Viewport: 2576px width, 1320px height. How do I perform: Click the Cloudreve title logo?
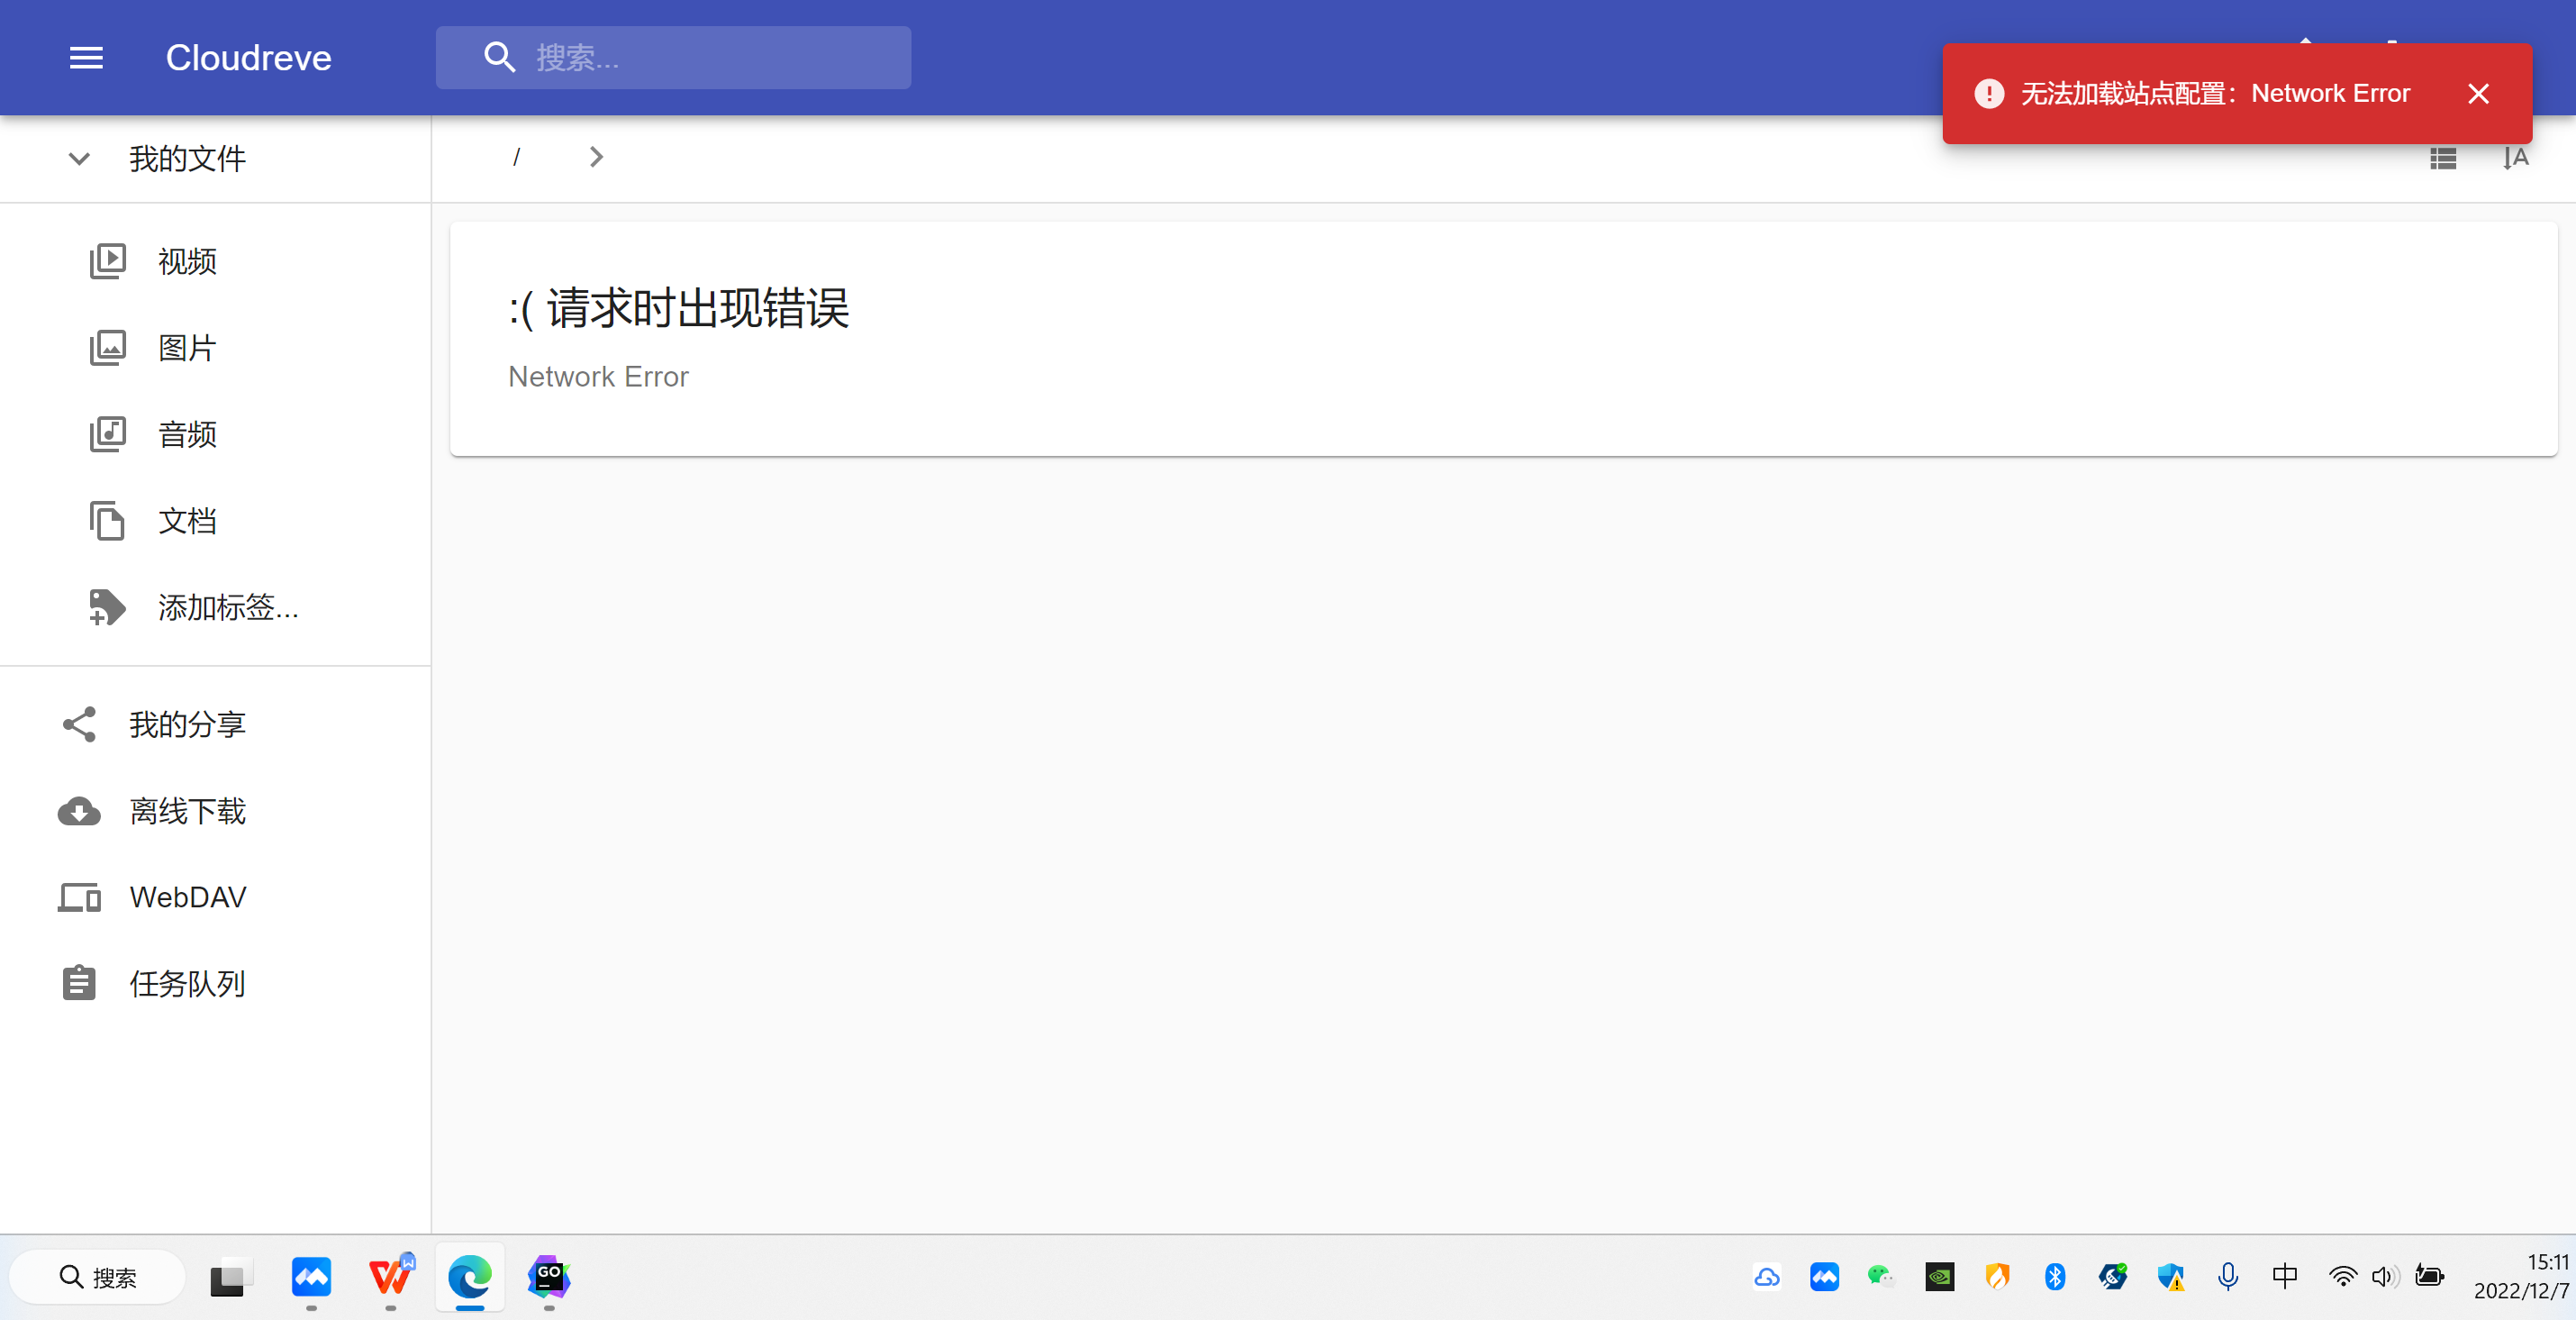click(248, 58)
